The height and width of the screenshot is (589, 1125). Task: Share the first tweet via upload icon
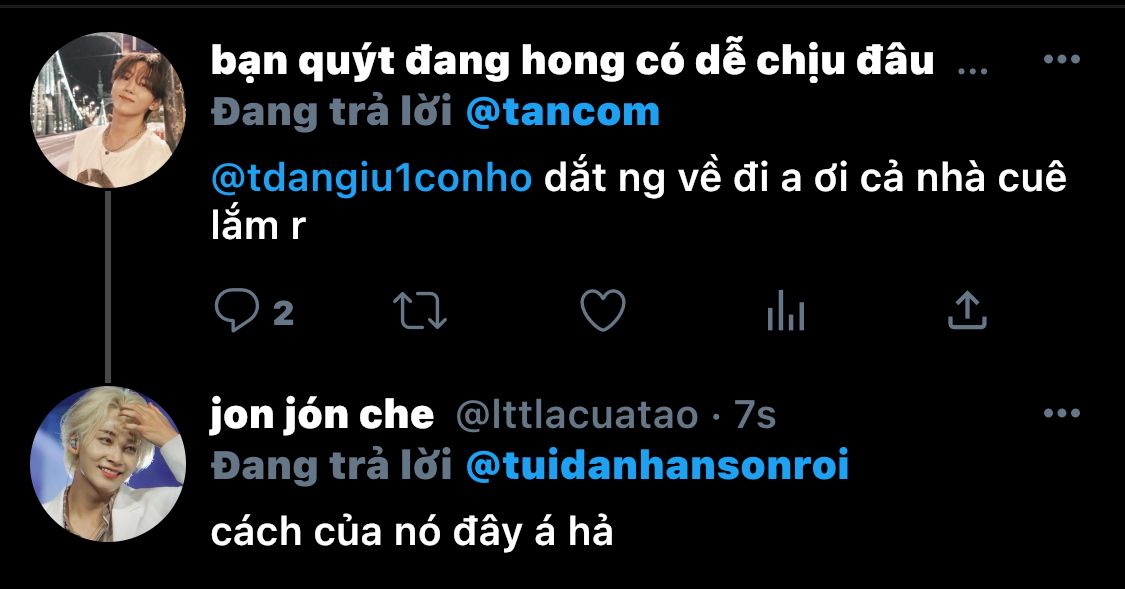pos(967,311)
